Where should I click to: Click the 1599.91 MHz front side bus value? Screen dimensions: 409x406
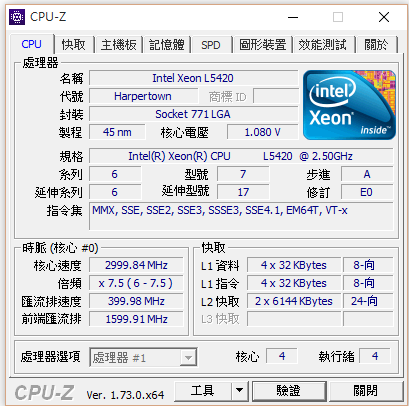tap(136, 319)
